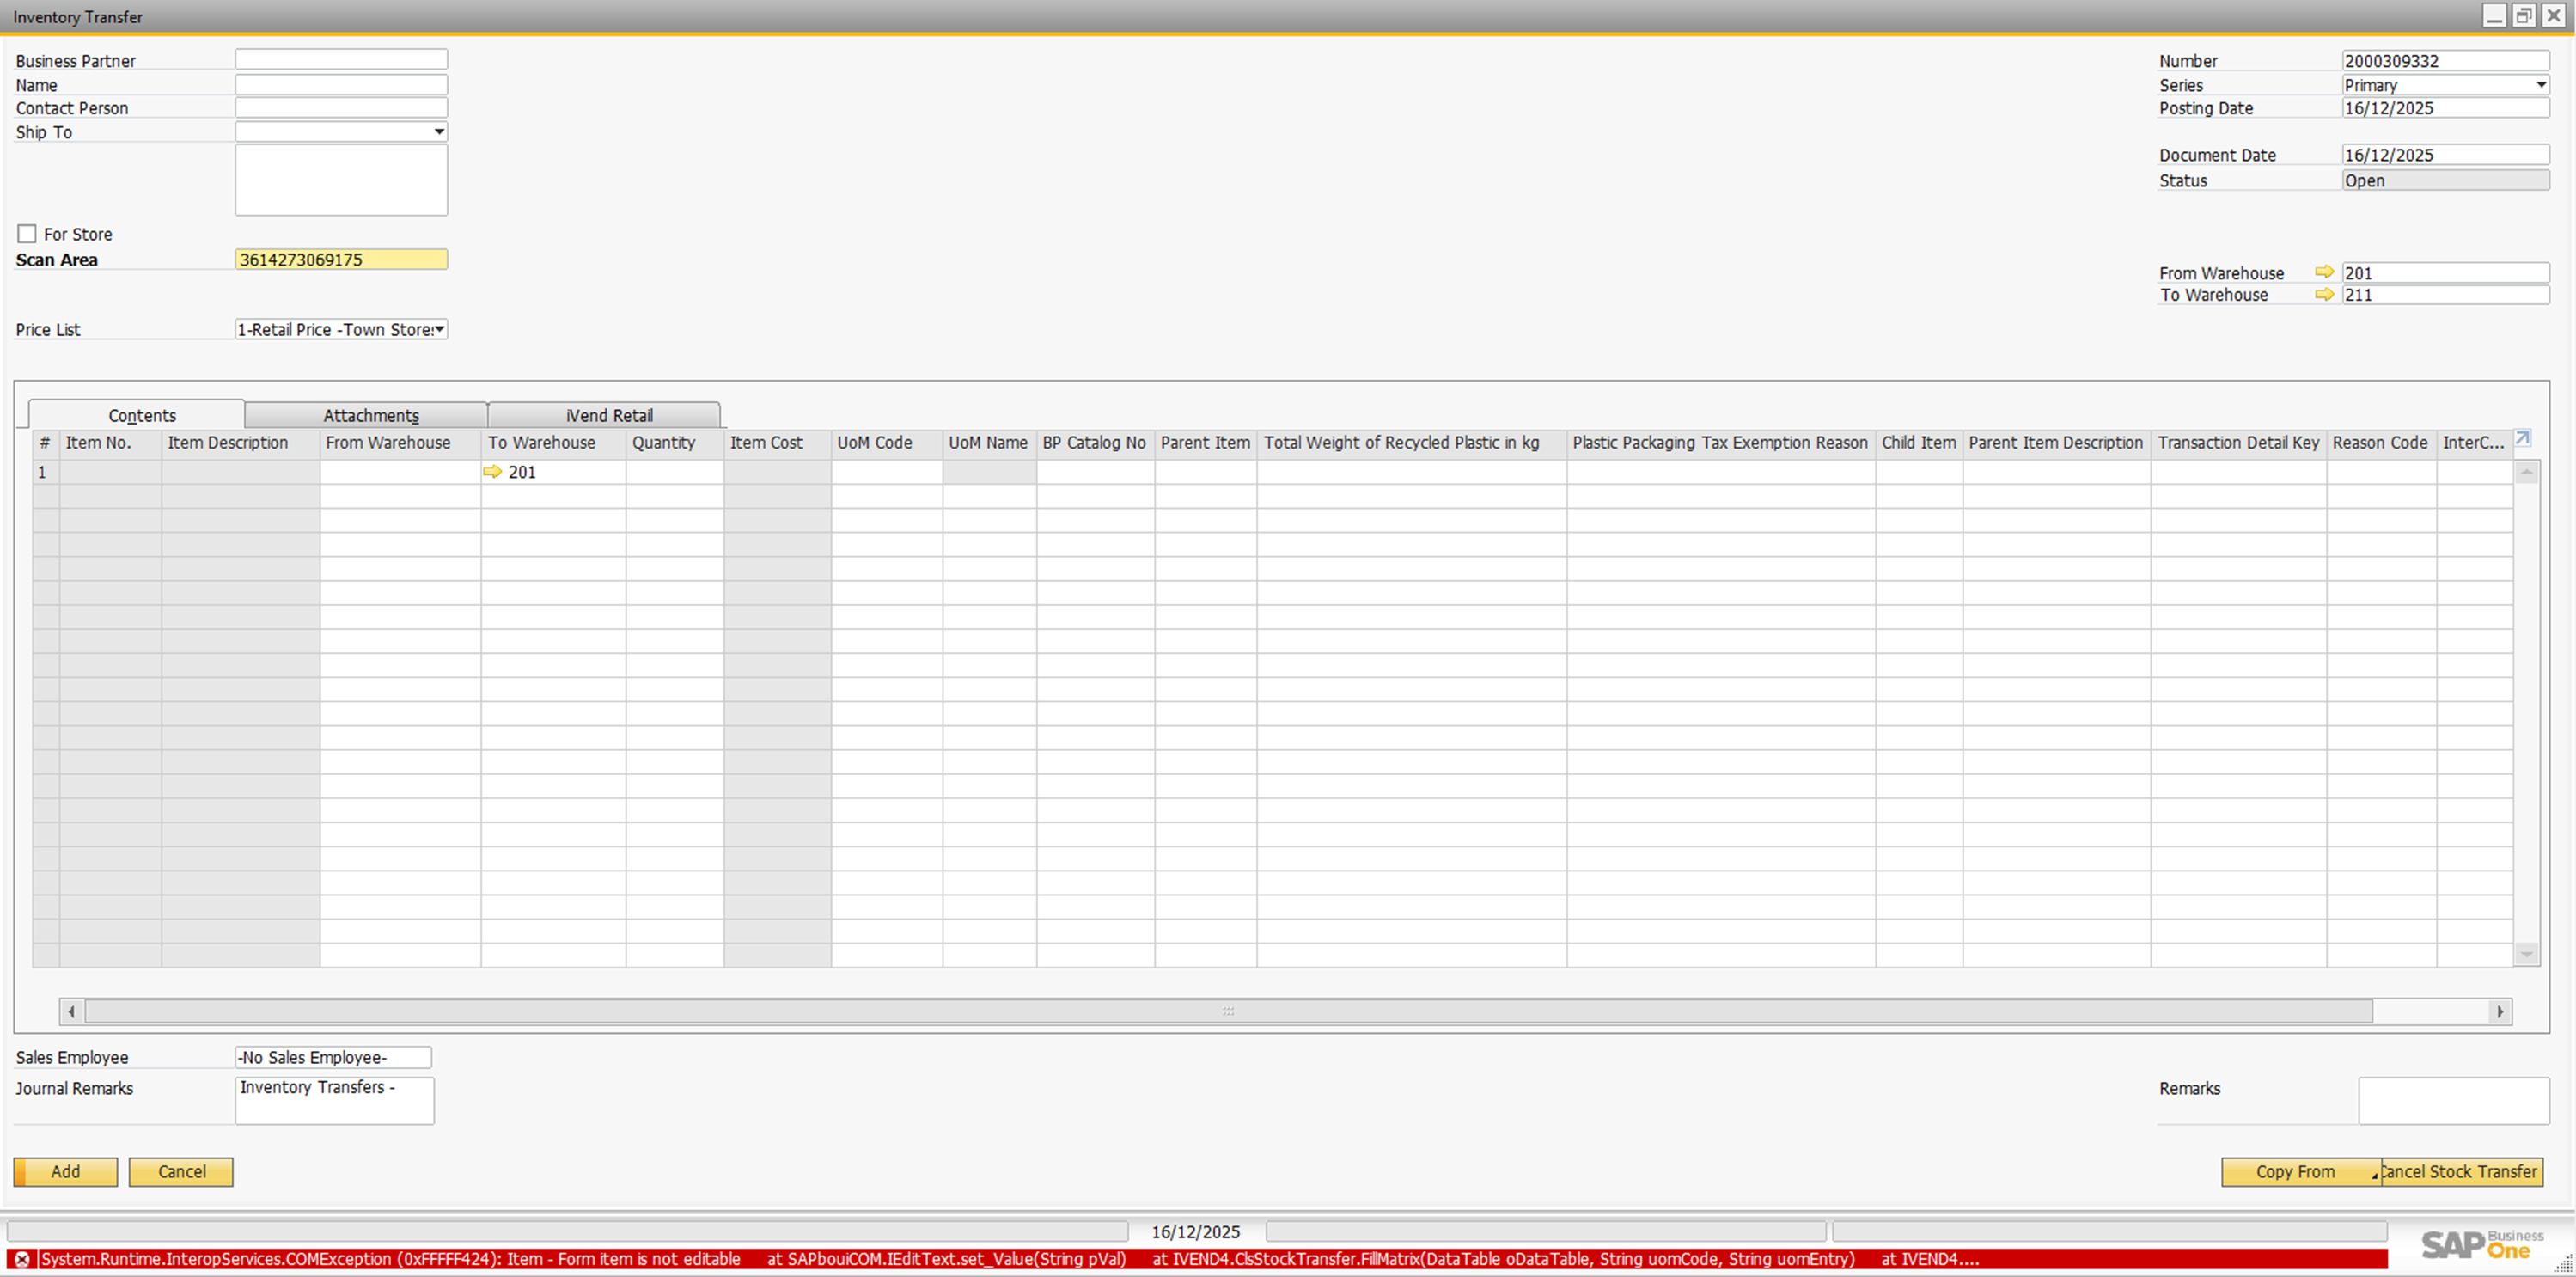This screenshot has width=2576, height=1277.
Task: Click the horizontal scroll left arrow
Action: tap(71, 1012)
